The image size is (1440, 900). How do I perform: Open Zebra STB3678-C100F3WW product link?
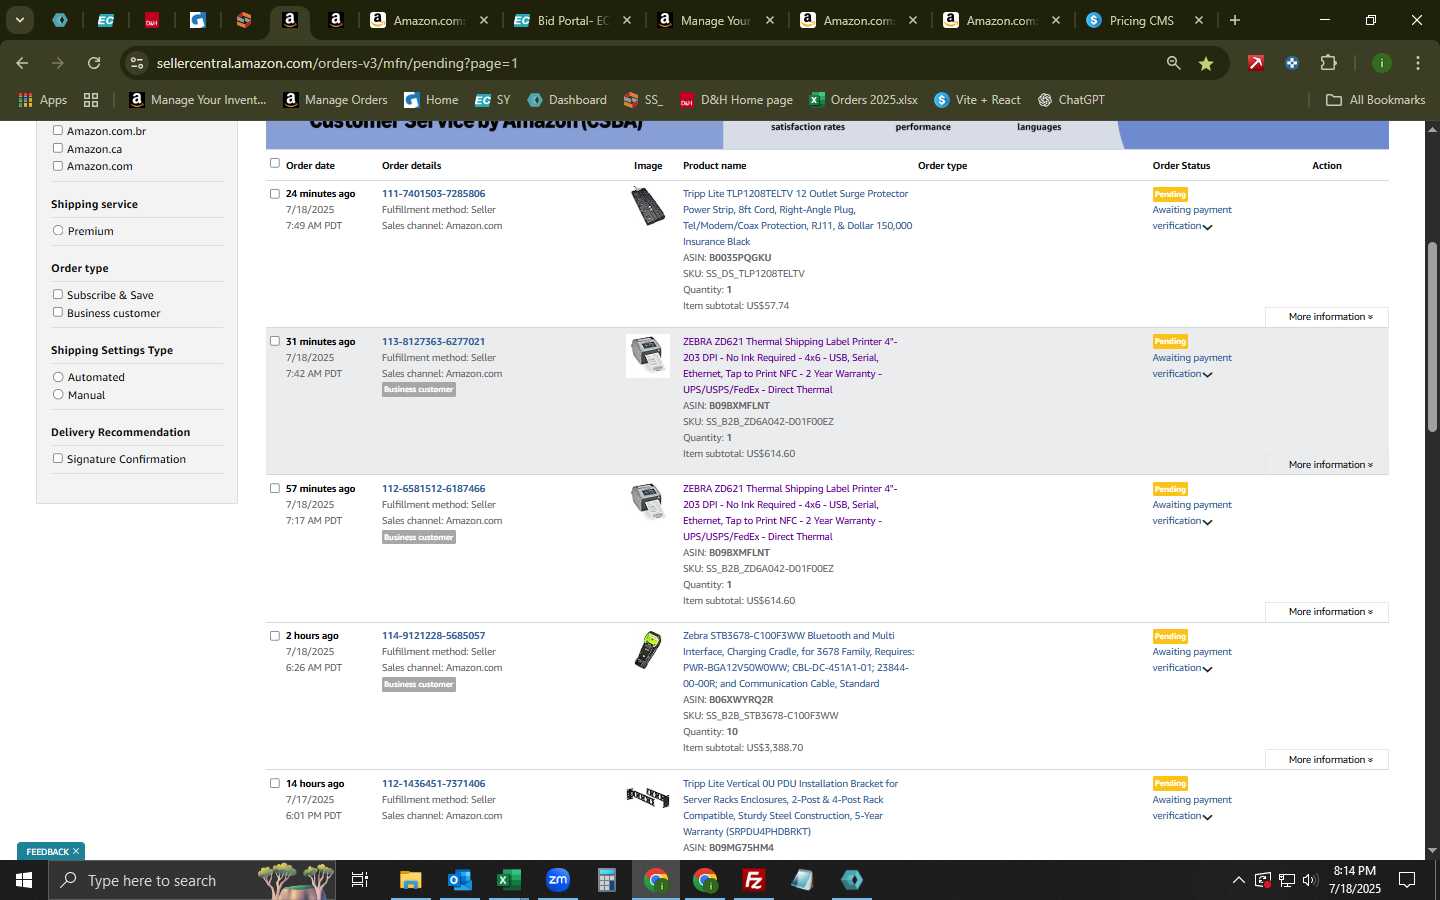point(798,660)
